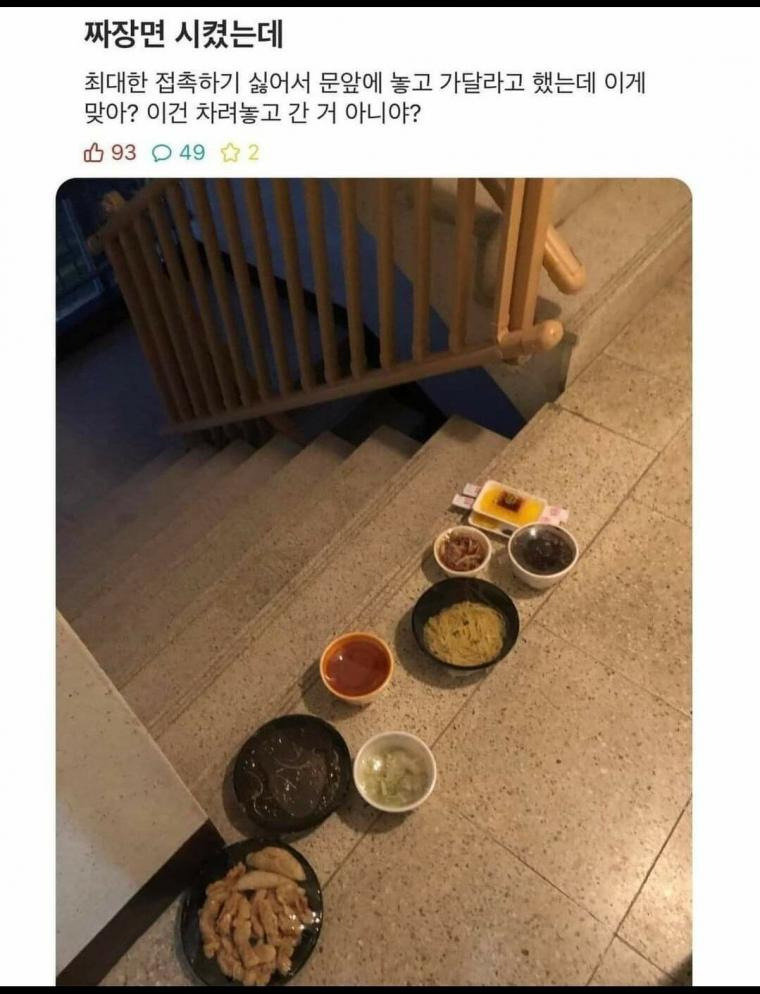Click the black plate with jjajang sauce
The width and height of the screenshot is (760, 994).
pos(292,772)
